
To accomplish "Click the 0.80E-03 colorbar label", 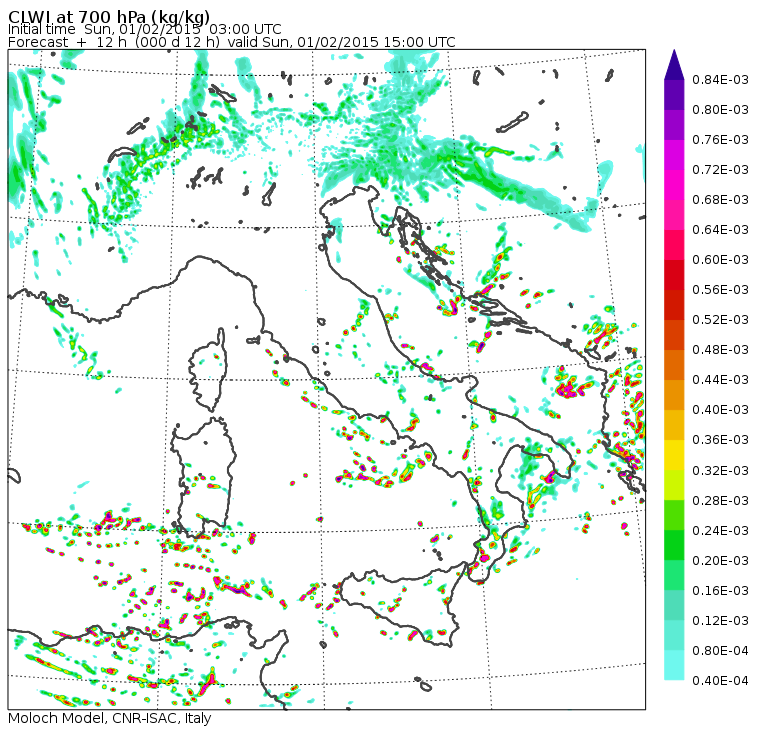I will coord(720,110).
